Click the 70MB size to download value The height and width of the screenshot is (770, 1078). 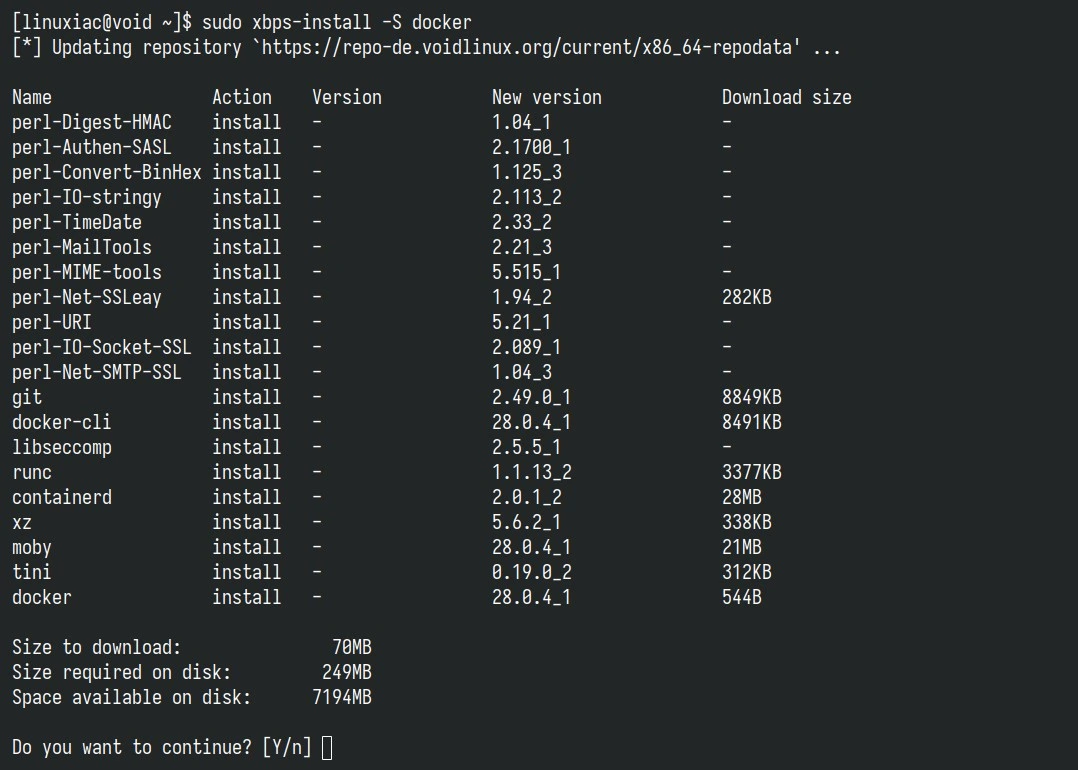352,647
